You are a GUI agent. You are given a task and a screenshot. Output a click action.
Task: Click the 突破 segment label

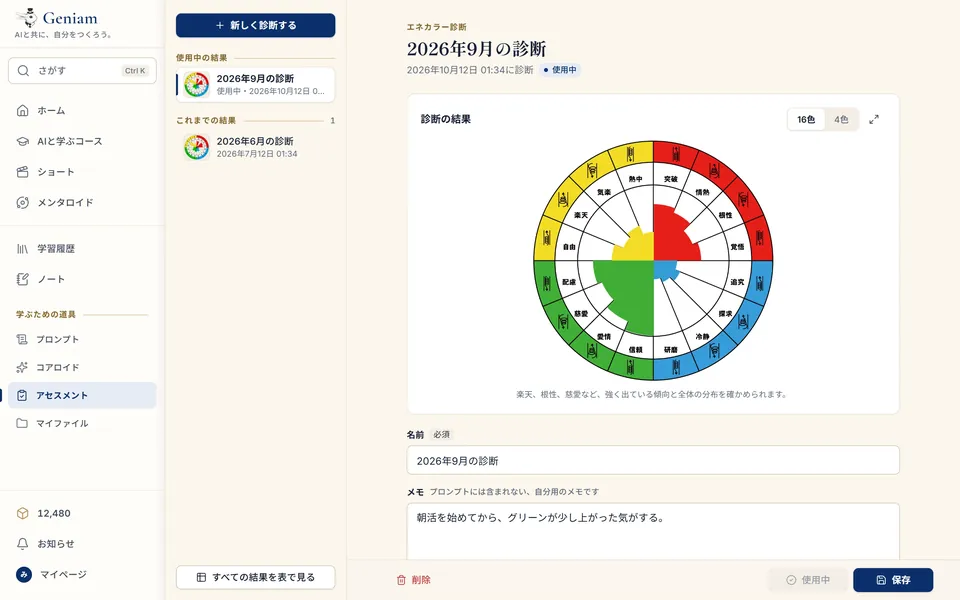[671, 179]
